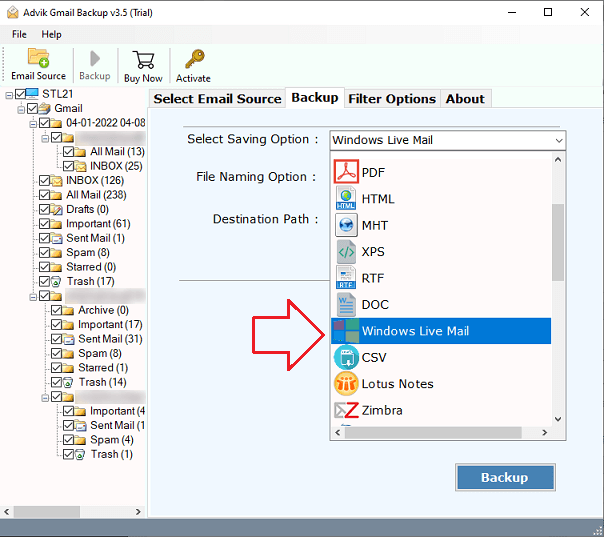Select the CSV format icon
Screen dimensions: 604x537
[346, 357]
